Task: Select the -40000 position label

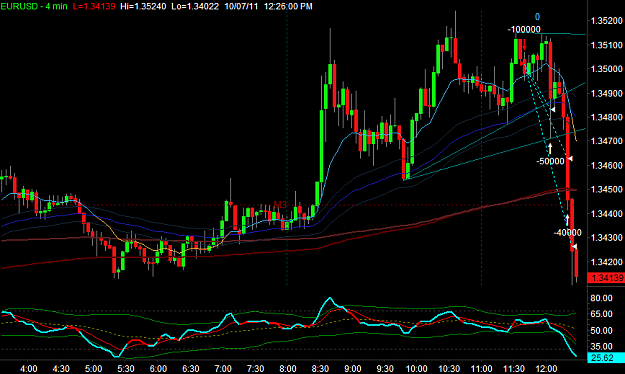Action: click(568, 232)
